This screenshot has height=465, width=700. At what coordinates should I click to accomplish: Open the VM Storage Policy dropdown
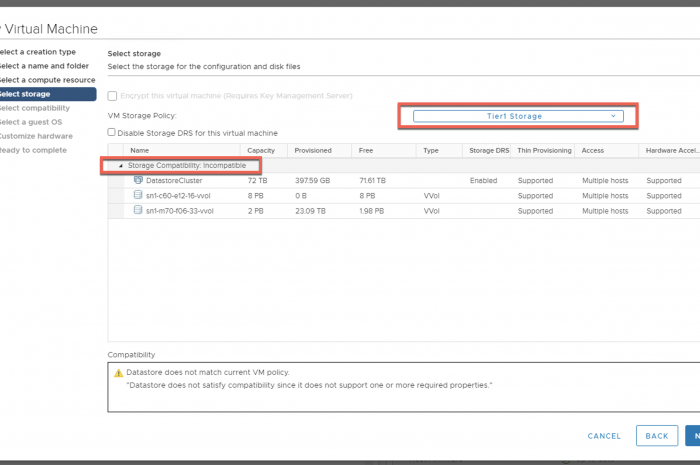click(x=518, y=116)
